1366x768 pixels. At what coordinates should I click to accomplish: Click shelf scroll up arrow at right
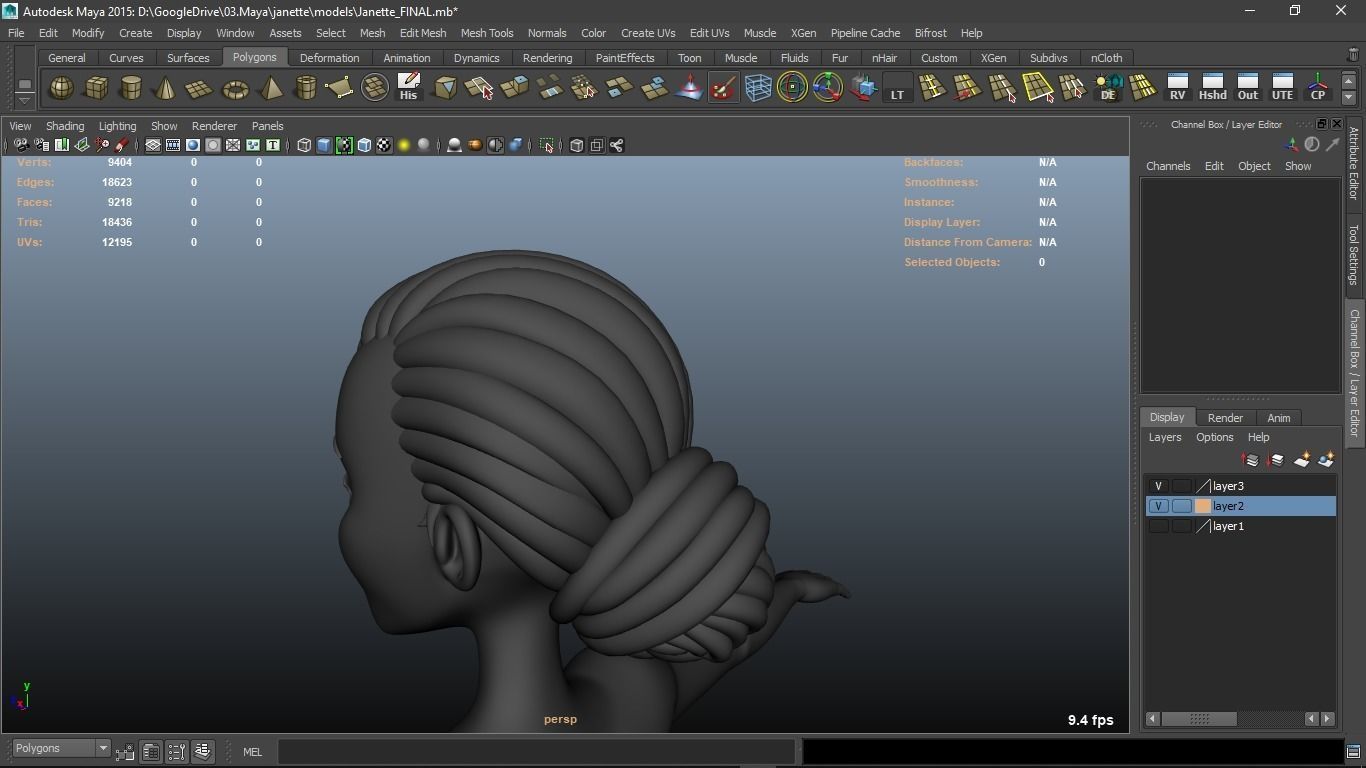coord(1349,80)
